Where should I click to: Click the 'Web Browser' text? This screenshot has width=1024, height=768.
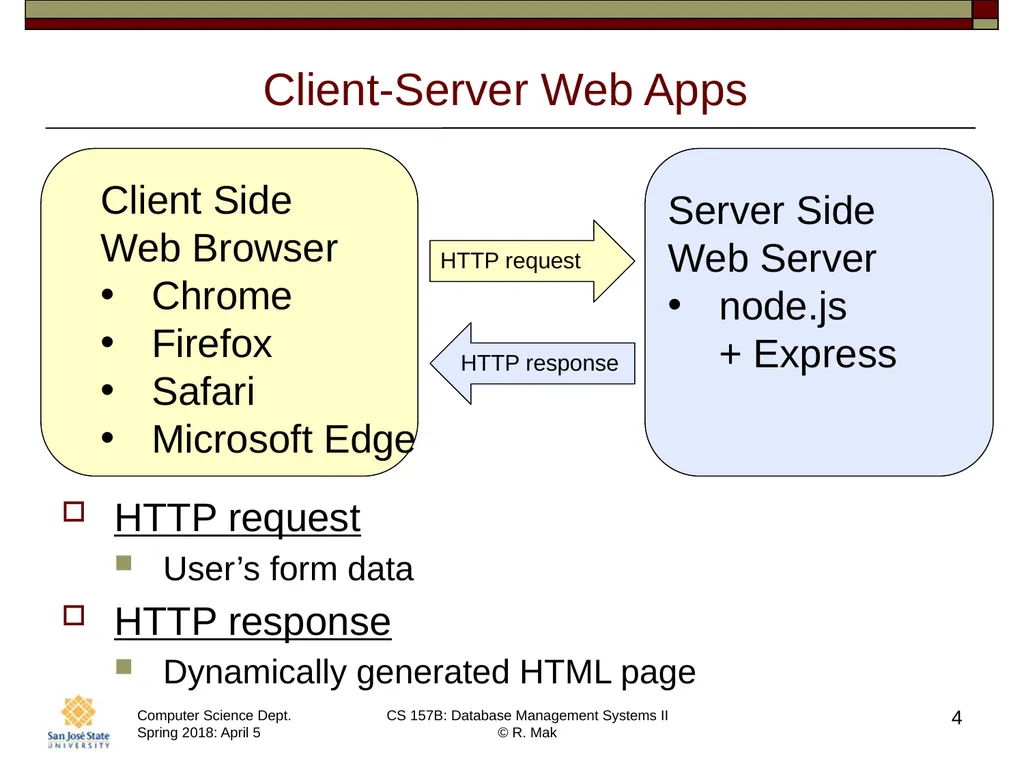coord(219,248)
